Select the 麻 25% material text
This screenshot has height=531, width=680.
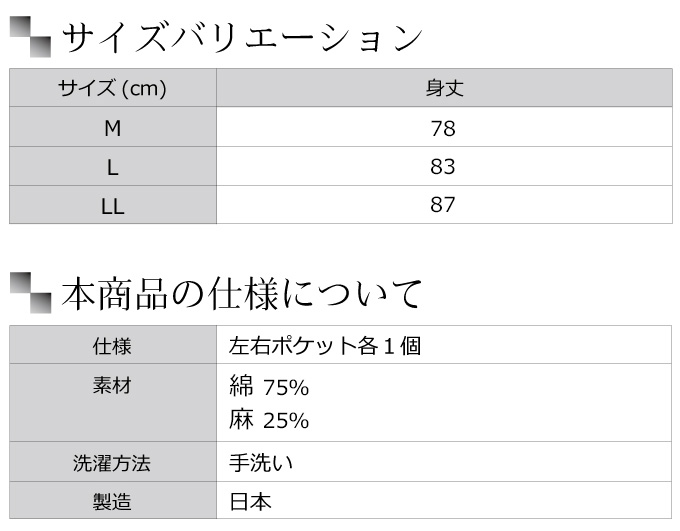tap(269, 420)
